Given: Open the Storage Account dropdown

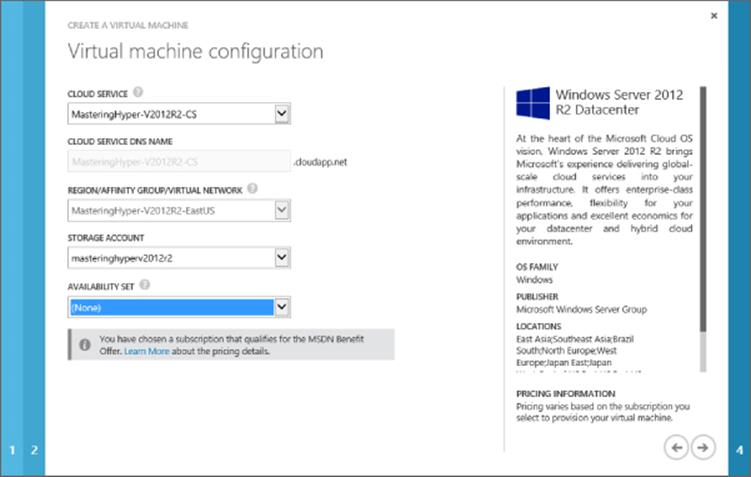Looking at the screenshot, I should point(282,258).
